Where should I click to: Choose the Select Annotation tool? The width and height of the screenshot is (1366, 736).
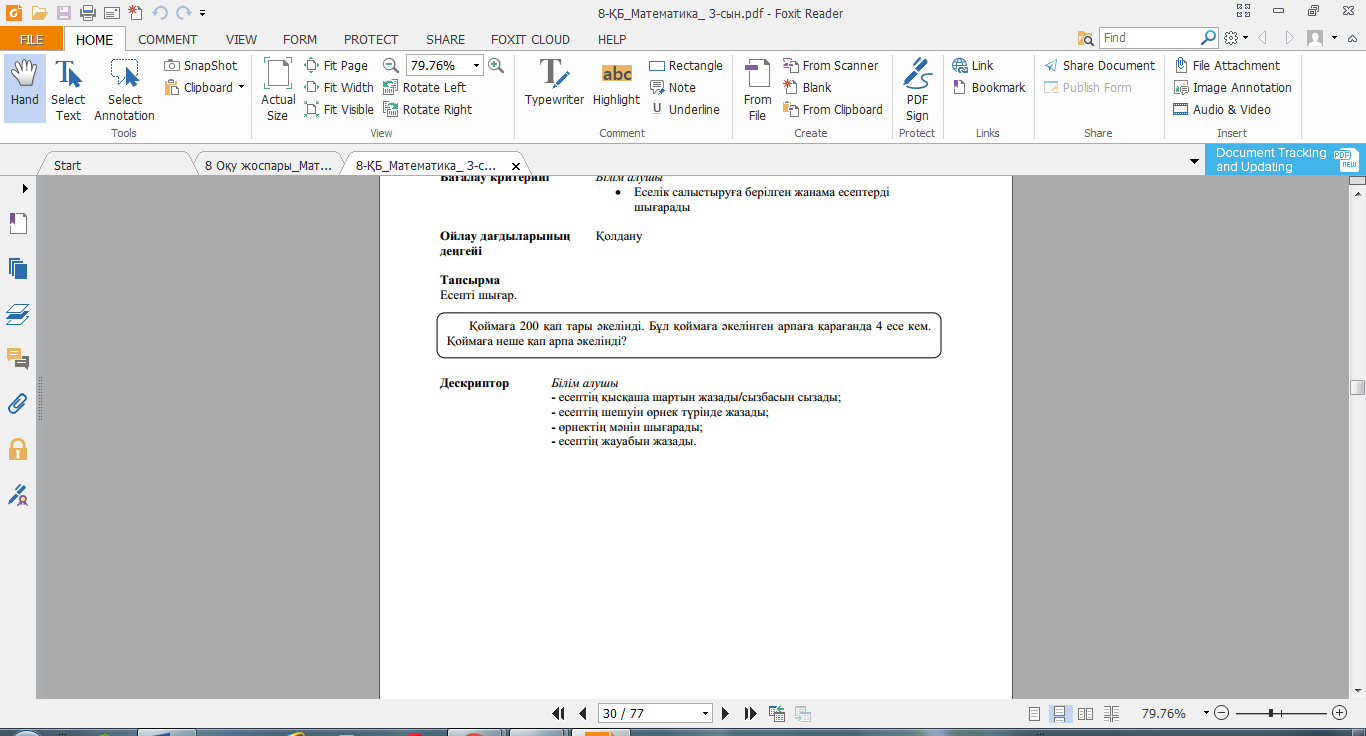pos(125,88)
